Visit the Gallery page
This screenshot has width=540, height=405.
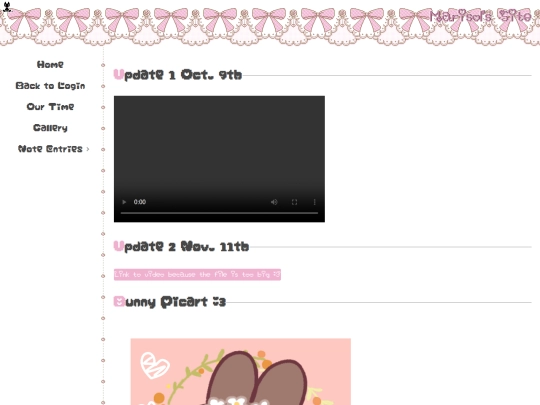click(50, 128)
